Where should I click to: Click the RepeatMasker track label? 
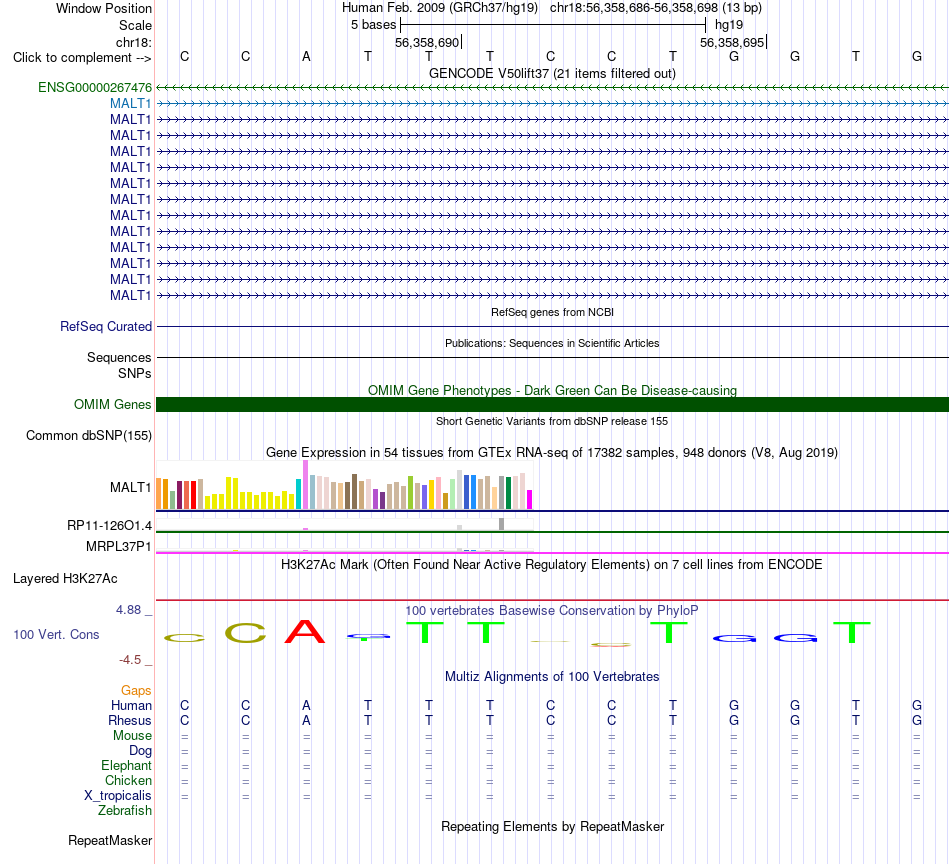[110, 840]
